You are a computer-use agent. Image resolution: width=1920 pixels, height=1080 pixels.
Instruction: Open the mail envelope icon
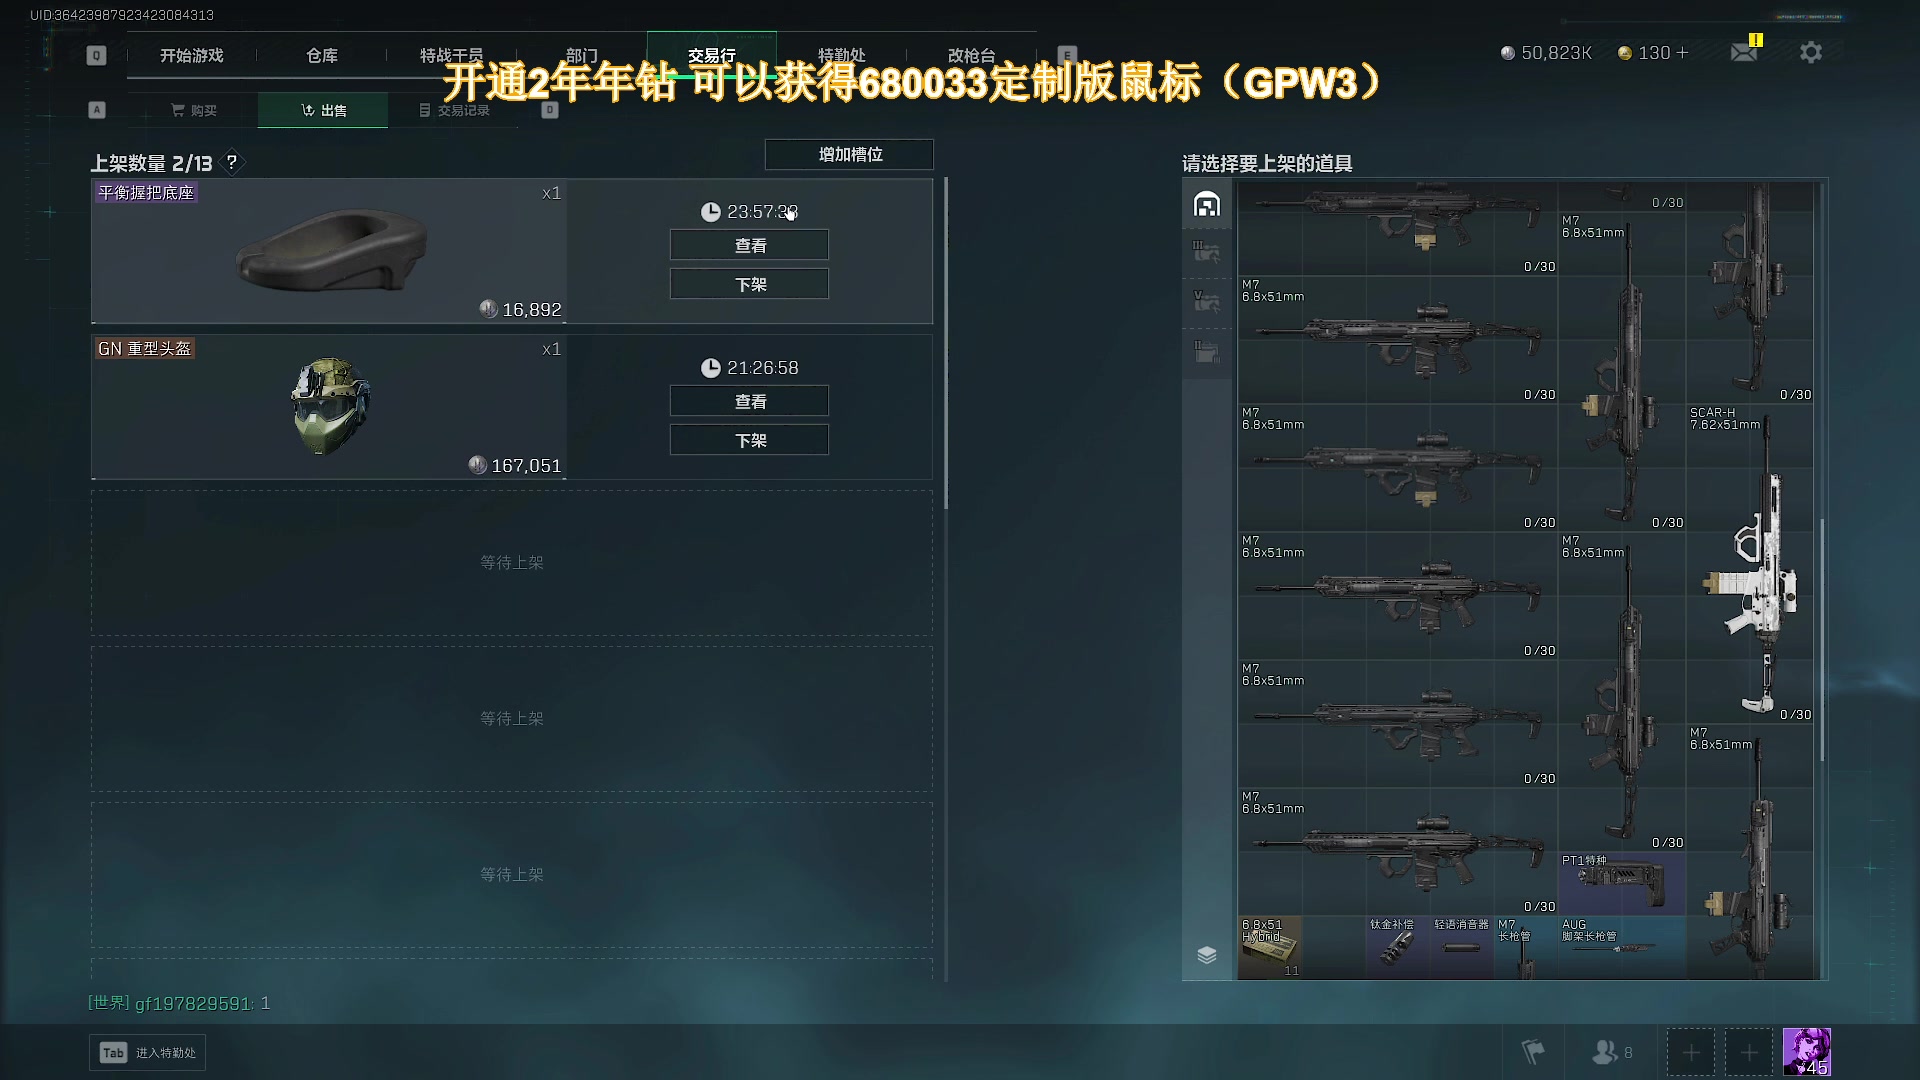pyautogui.click(x=1744, y=52)
